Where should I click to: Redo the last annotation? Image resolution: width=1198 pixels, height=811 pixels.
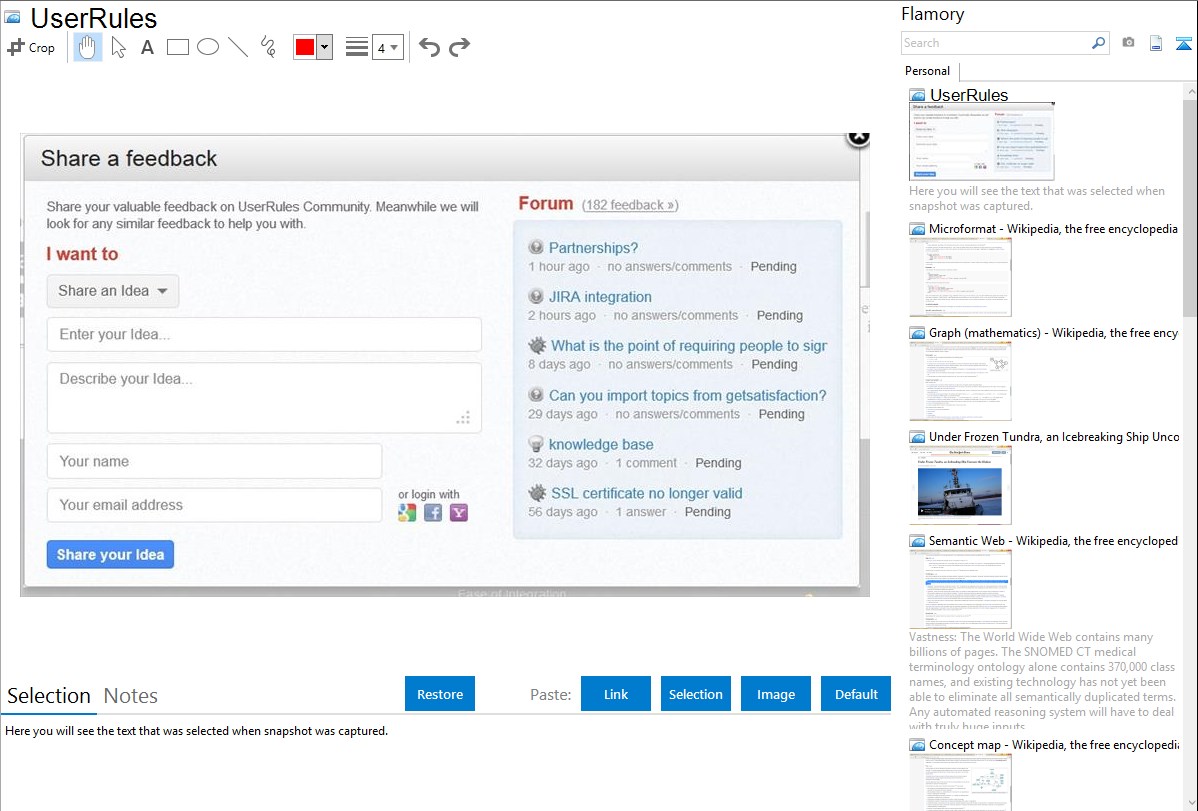[459, 47]
